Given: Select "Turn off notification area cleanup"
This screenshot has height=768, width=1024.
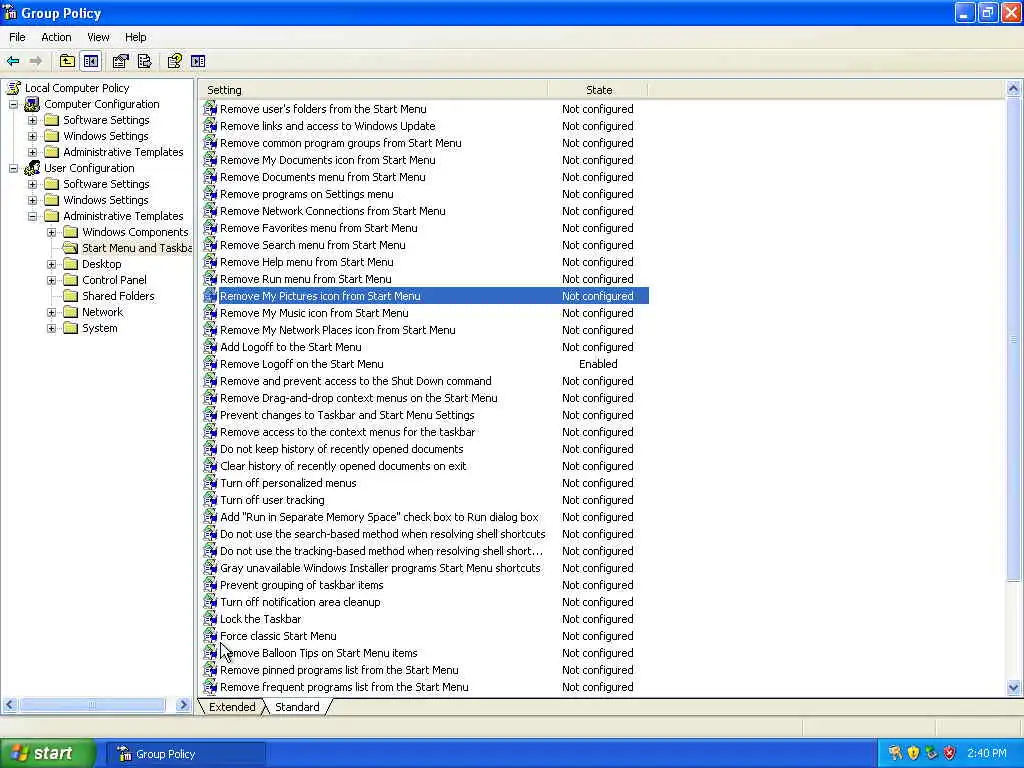Looking at the screenshot, I should pos(300,601).
